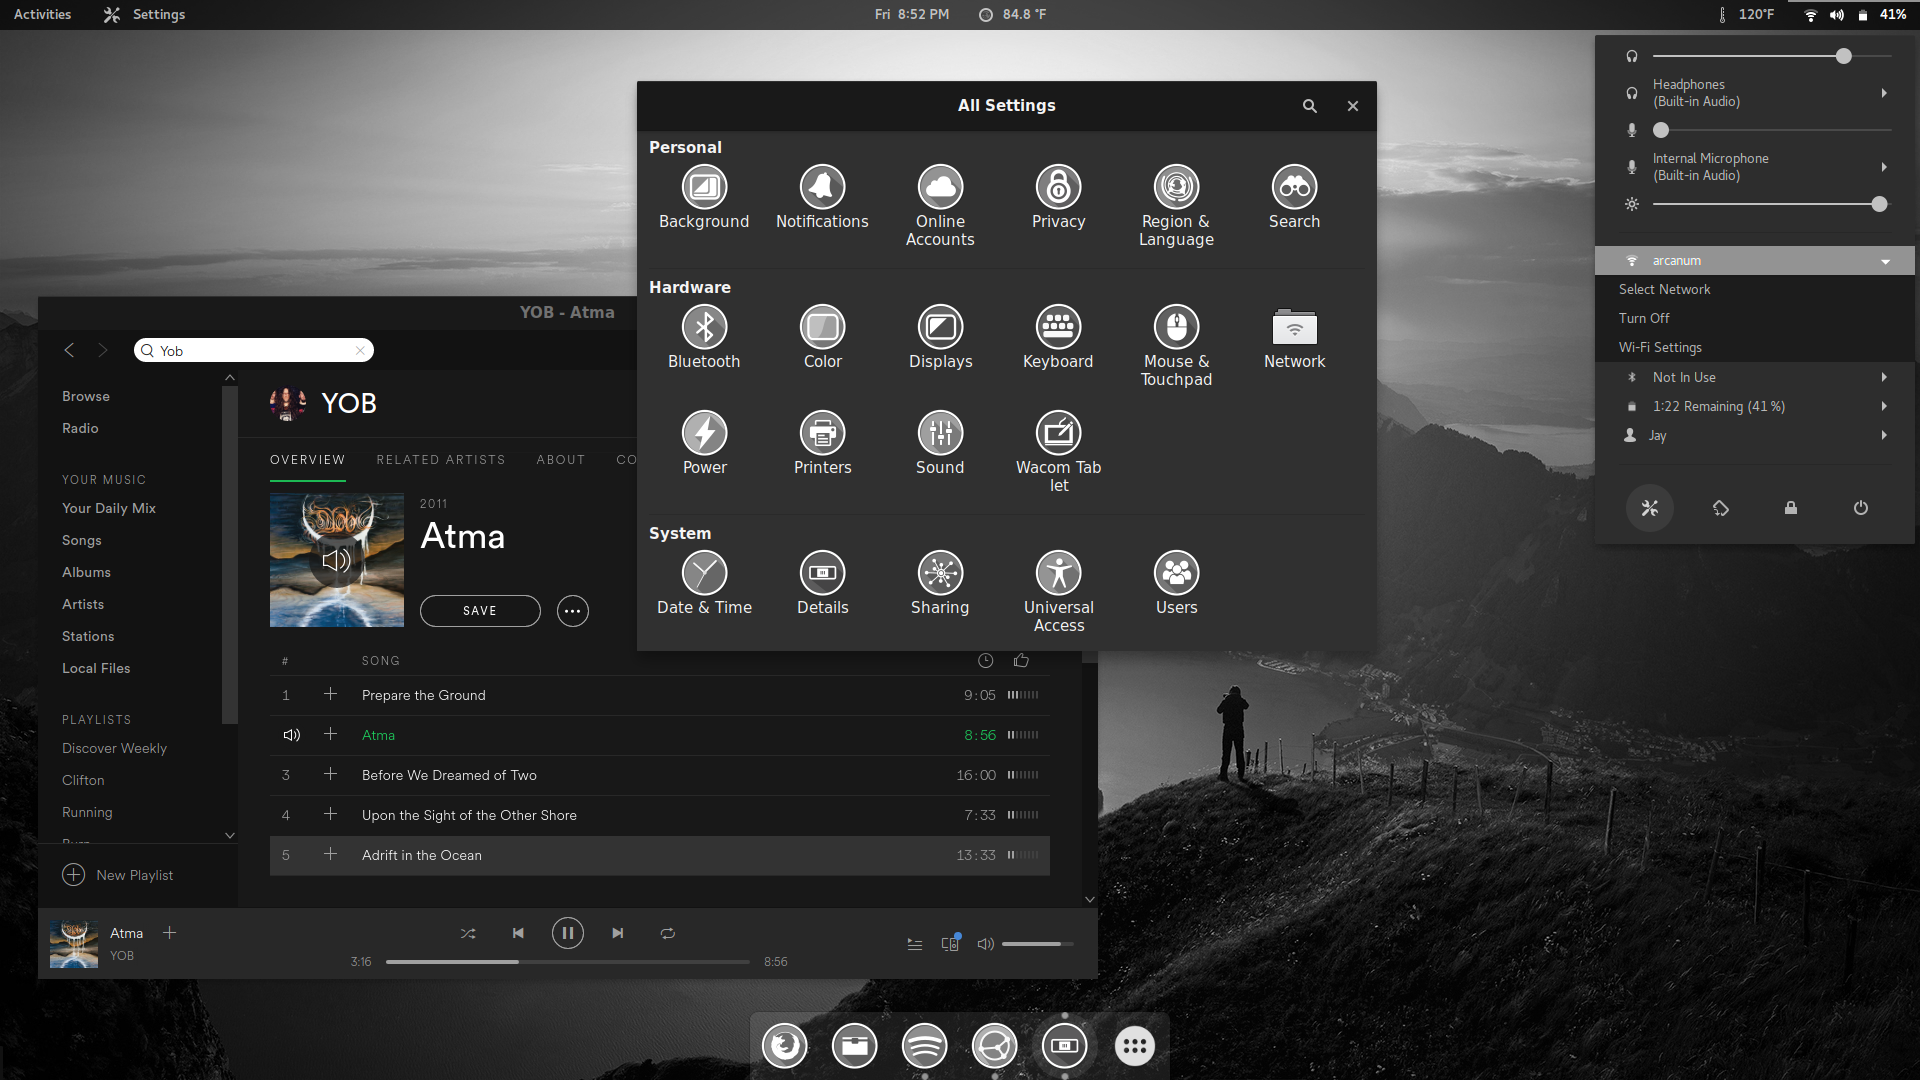Open Your Daily Mix in sidebar
The image size is (1920, 1080).
tap(109, 508)
